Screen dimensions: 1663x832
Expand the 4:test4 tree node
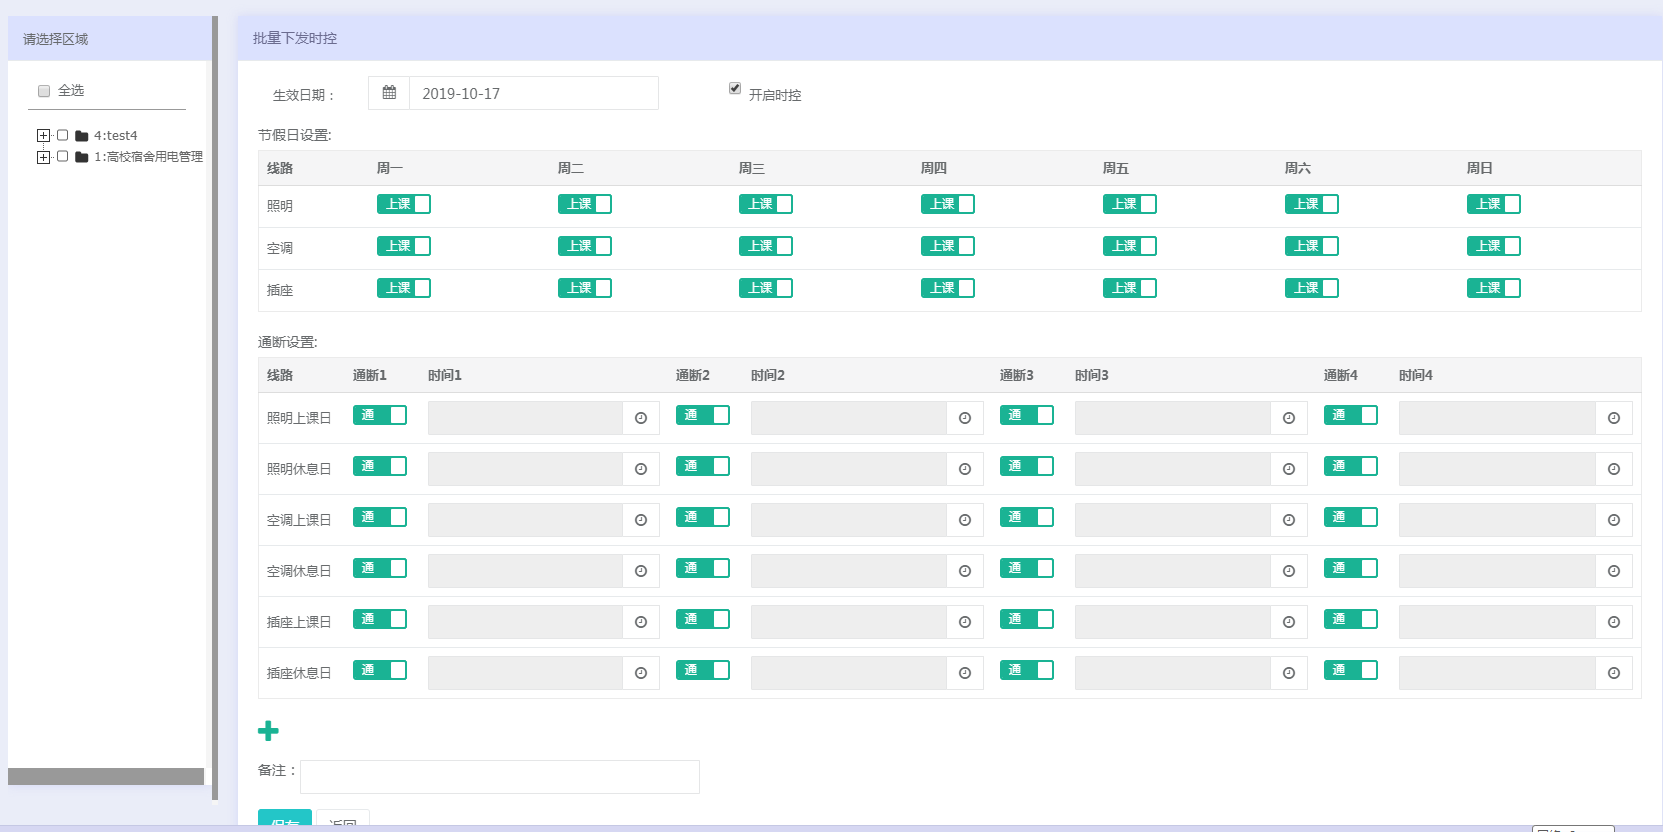tap(43, 136)
